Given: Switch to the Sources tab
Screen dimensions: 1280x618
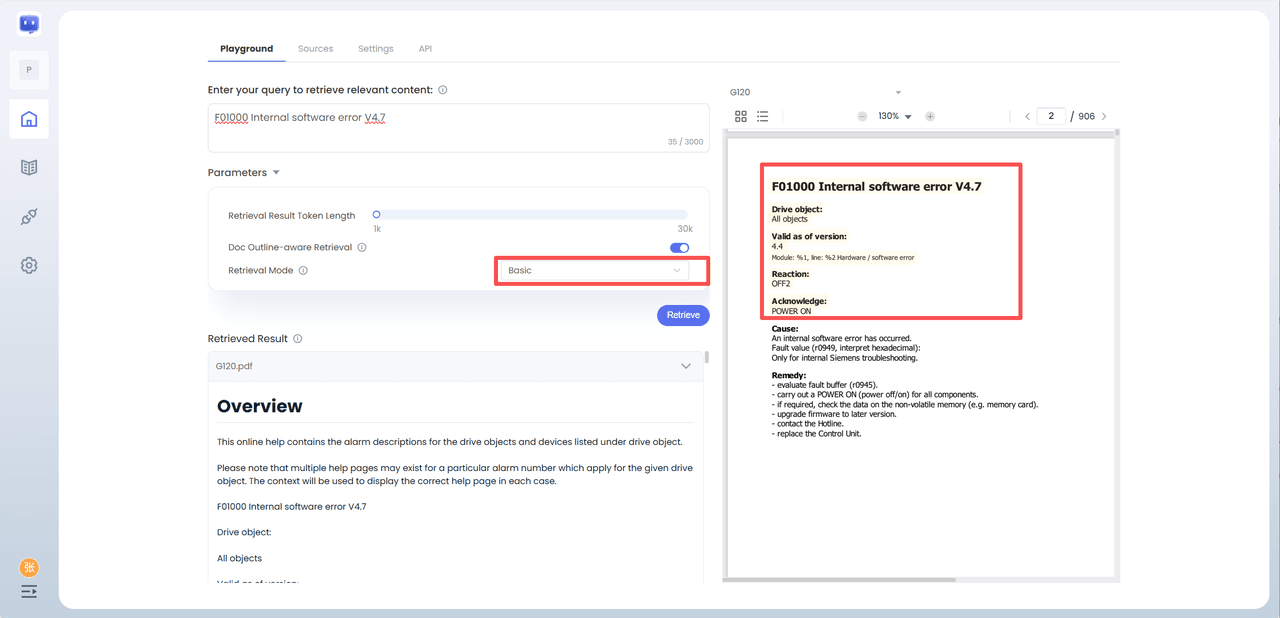Looking at the screenshot, I should pos(315,49).
